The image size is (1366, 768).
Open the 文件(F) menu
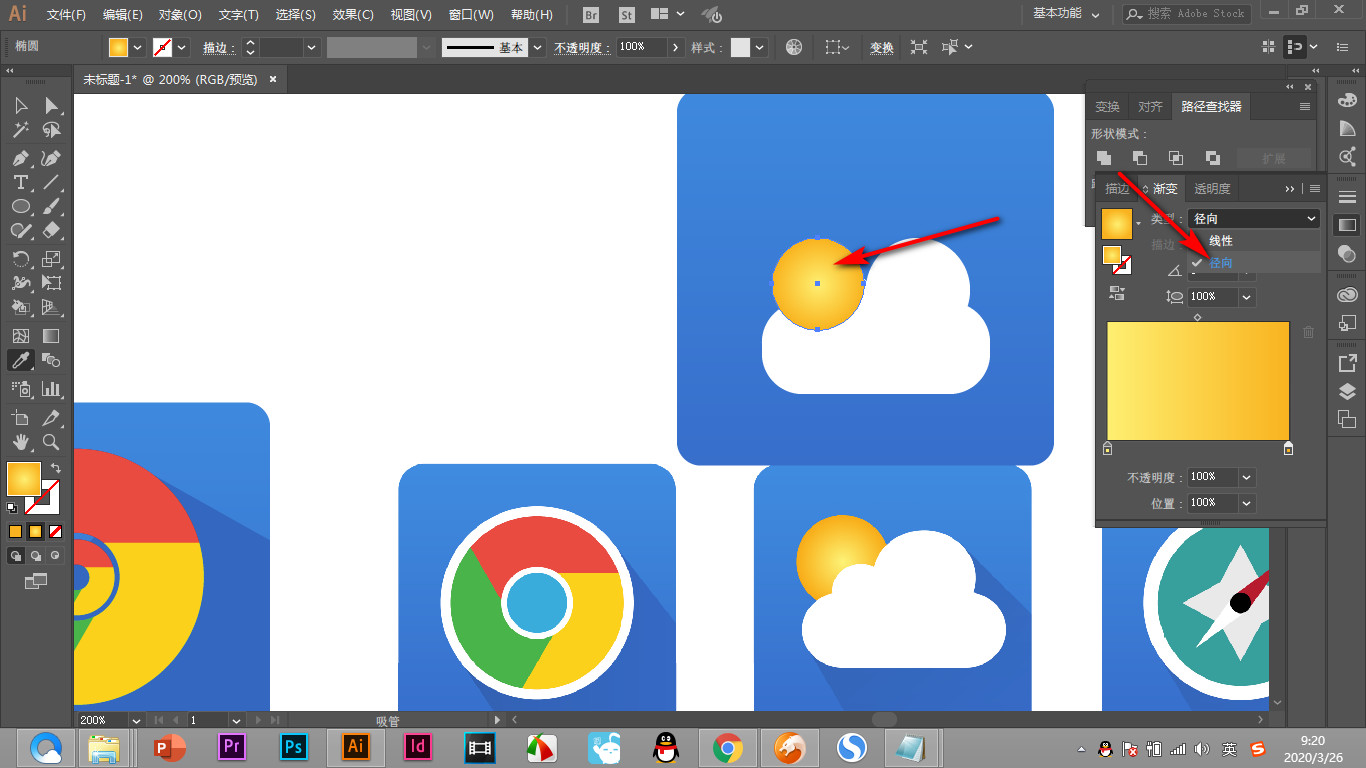pos(66,15)
